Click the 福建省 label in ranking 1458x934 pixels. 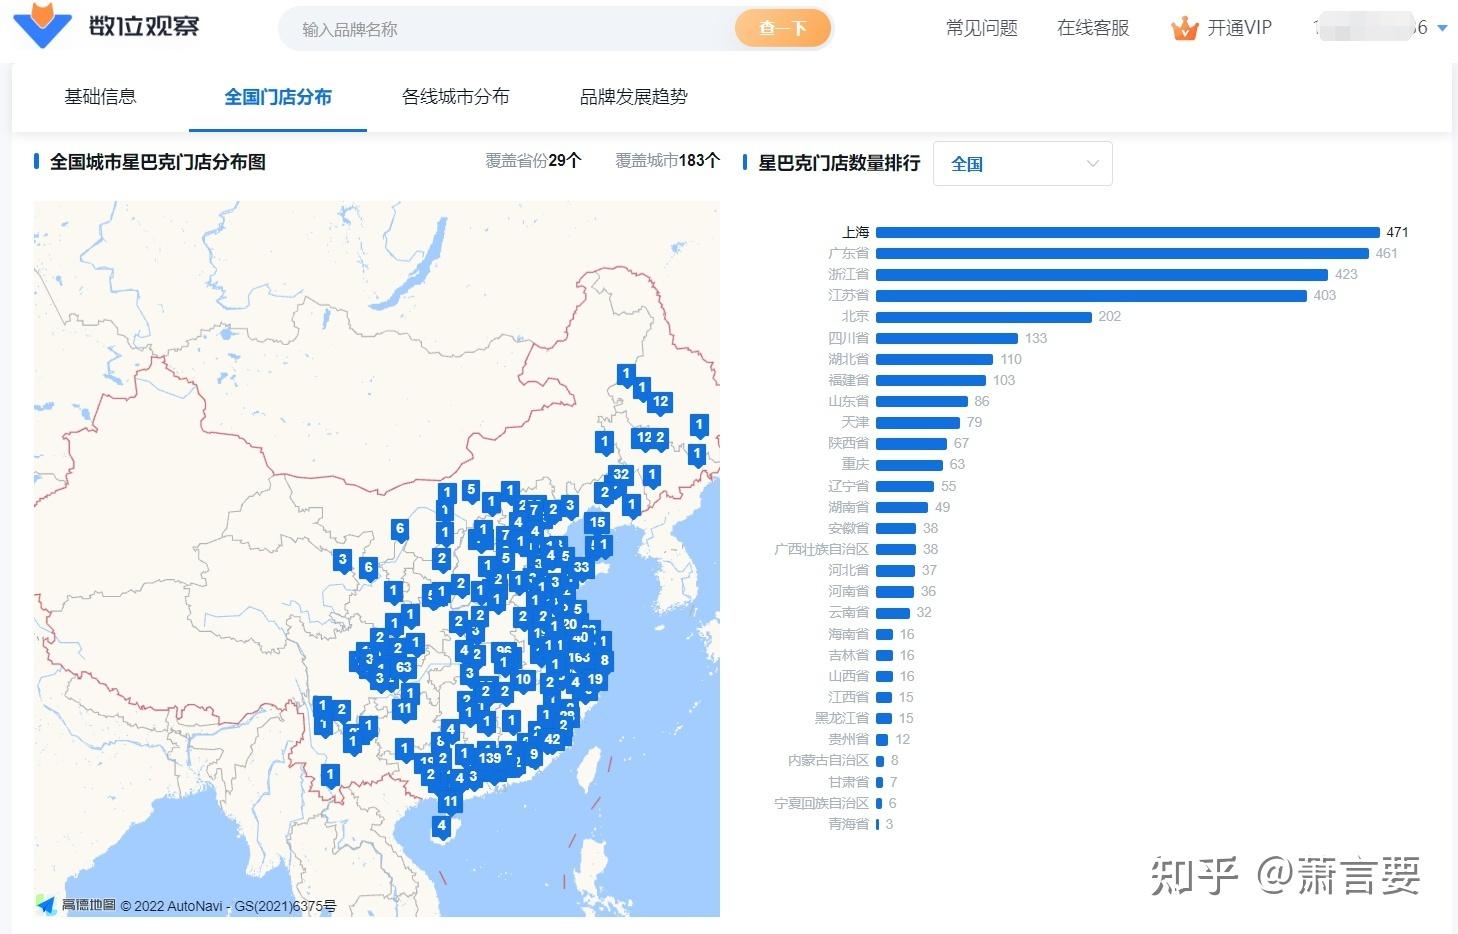point(848,380)
